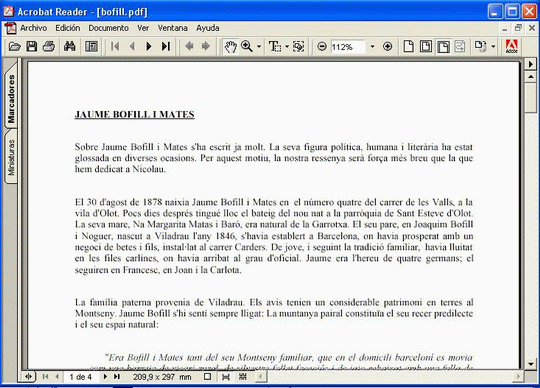This screenshot has height=388, width=540.
Task: Expand the Text Select tool dropdown
Action: [287, 46]
